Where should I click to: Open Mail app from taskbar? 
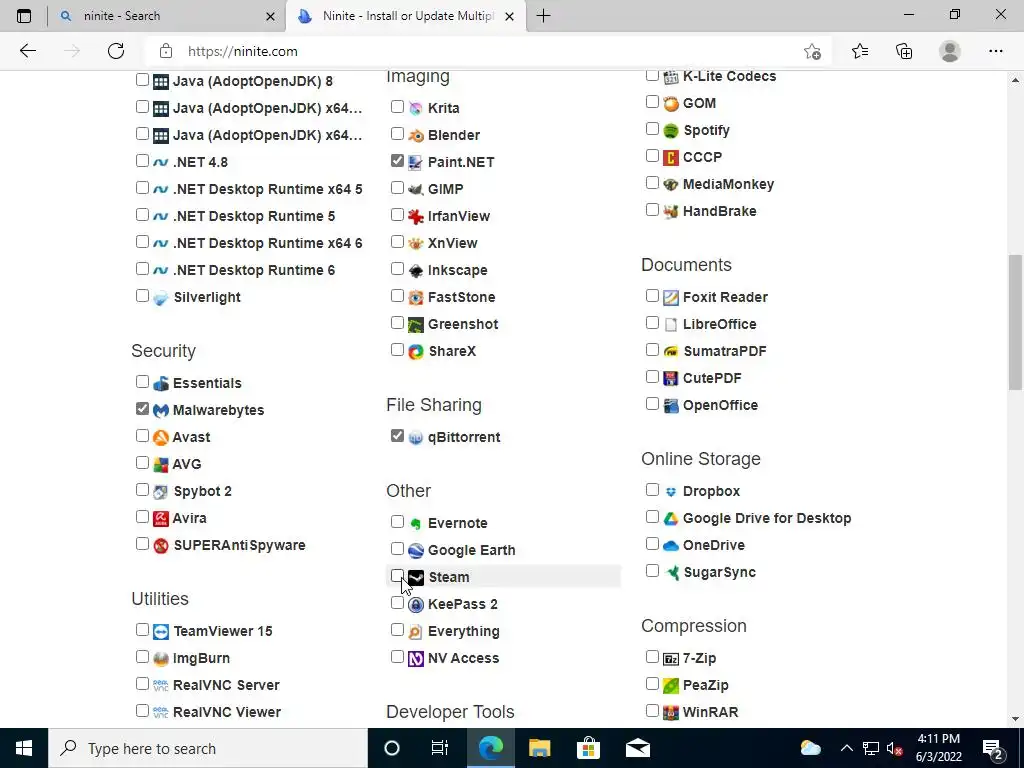click(637, 748)
